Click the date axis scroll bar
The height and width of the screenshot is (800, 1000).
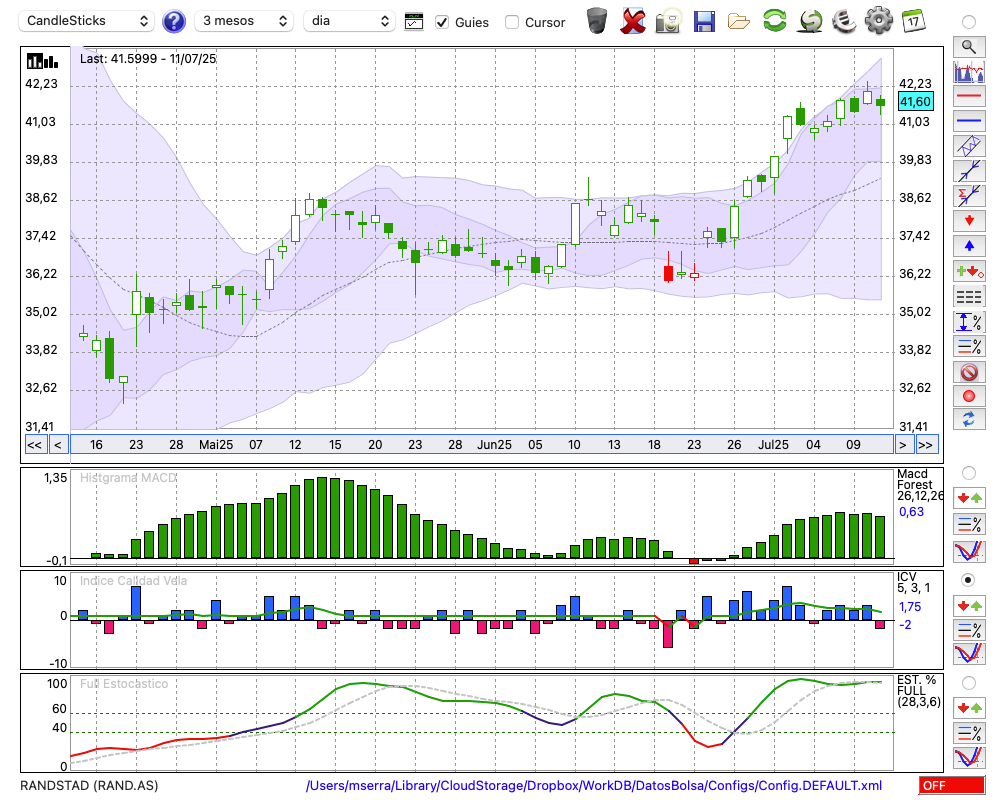[x=482, y=445]
